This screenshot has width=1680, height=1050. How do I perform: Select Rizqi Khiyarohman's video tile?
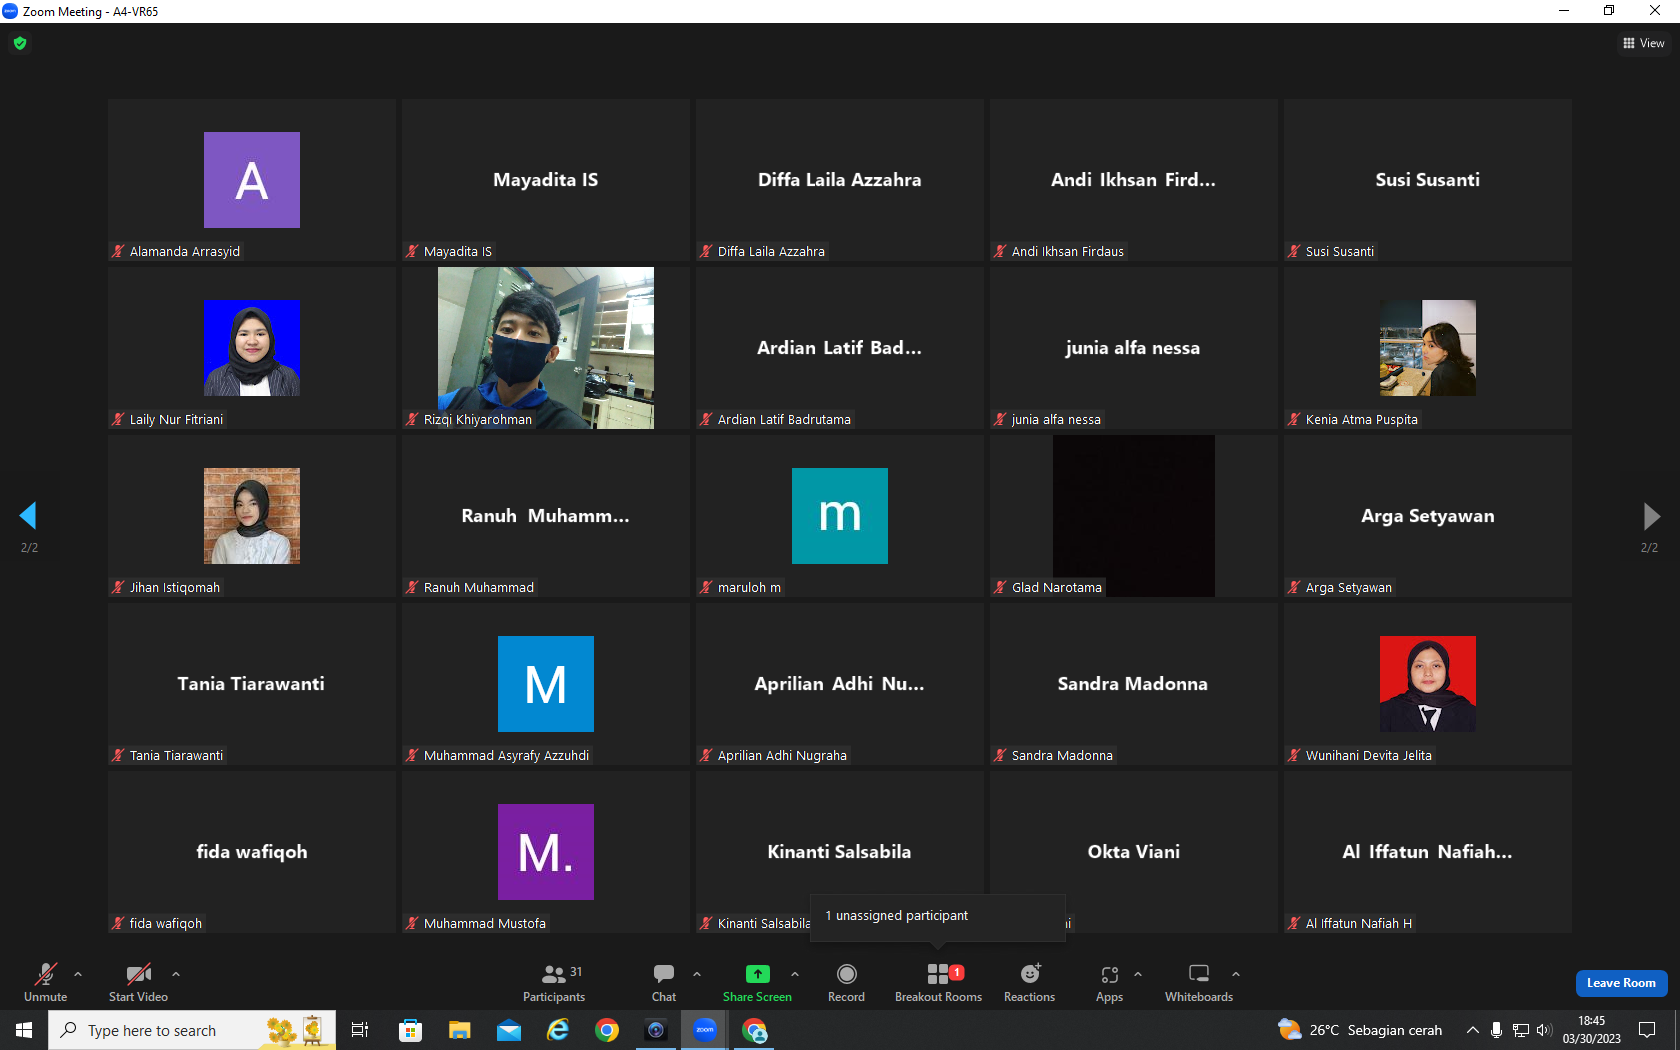pos(546,348)
